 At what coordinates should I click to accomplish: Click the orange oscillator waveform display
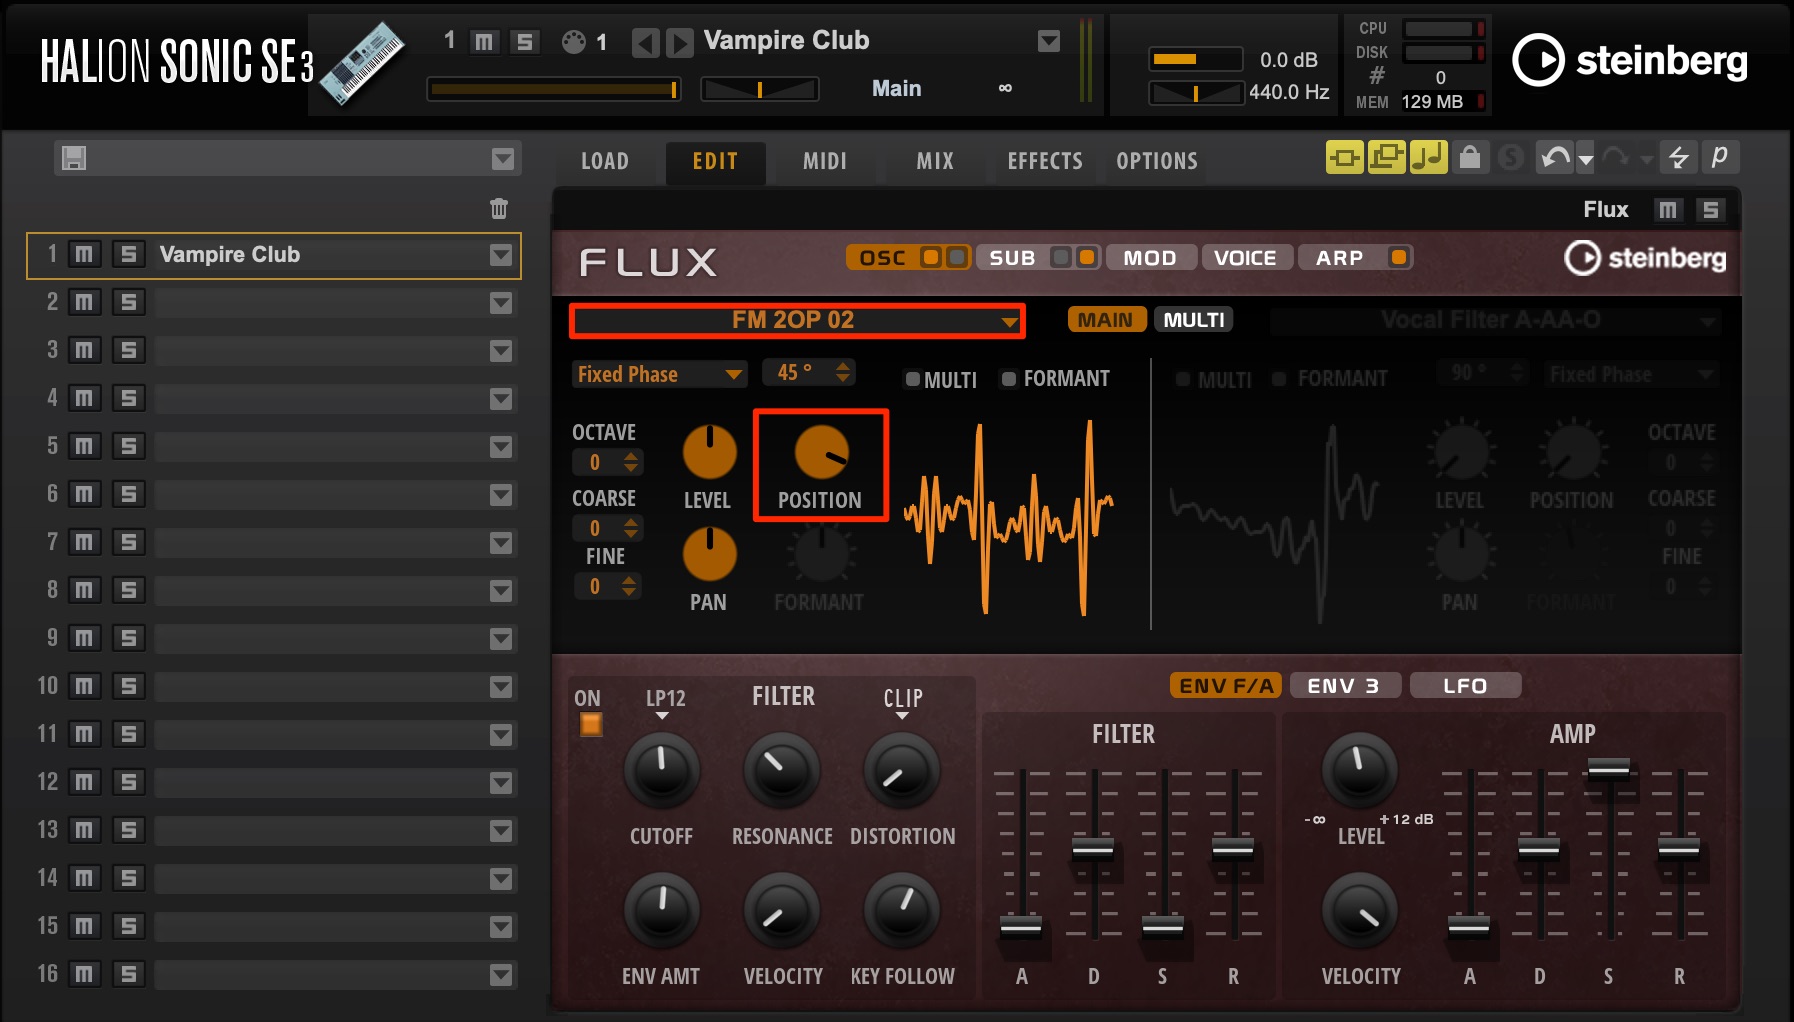pos(1008,516)
